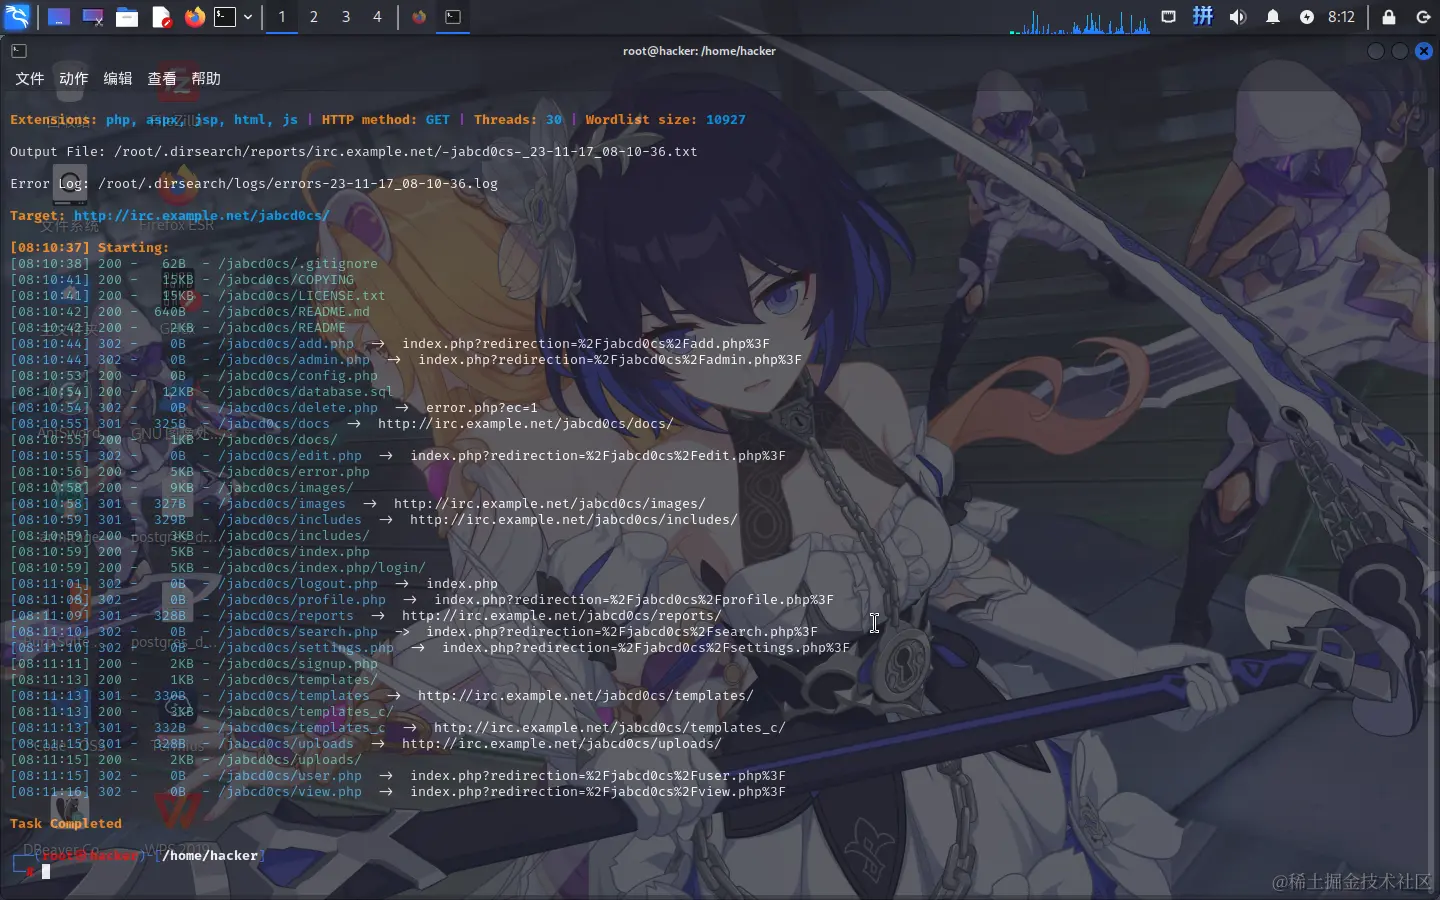1440x900 pixels.
Task: Launch Firefox from the panel launcher
Action: (195, 17)
